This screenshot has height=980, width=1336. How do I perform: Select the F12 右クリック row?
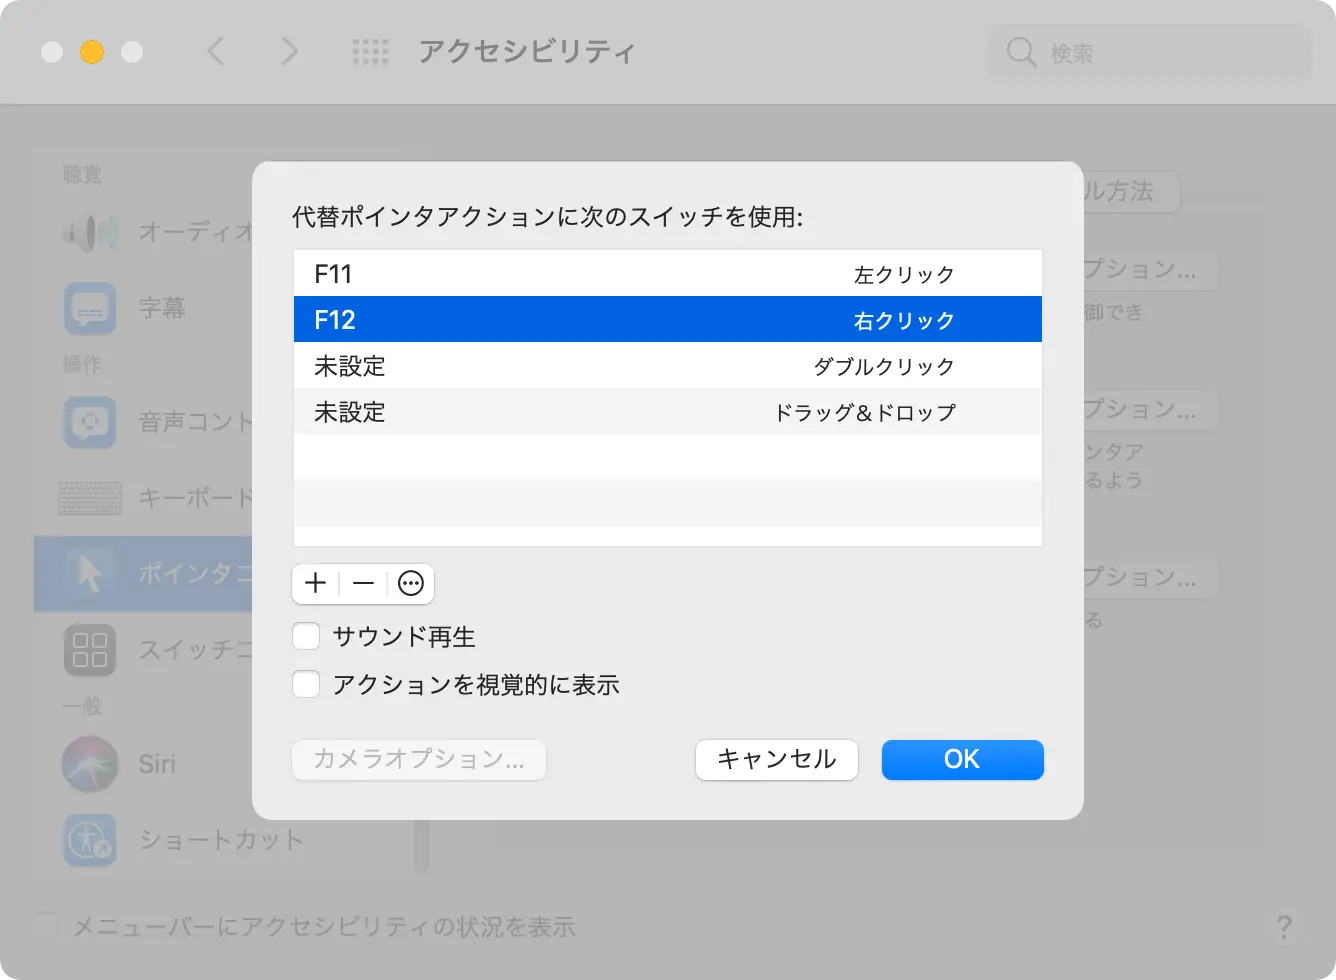coord(667,320)
